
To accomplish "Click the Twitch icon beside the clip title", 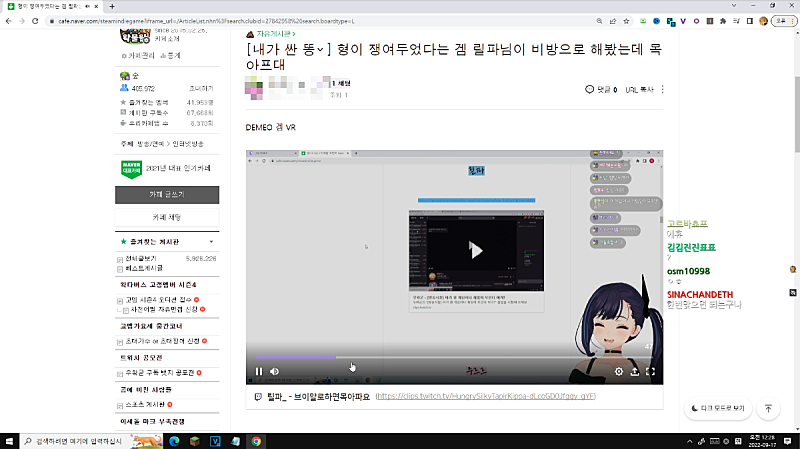I will click(x=258, y=396).
